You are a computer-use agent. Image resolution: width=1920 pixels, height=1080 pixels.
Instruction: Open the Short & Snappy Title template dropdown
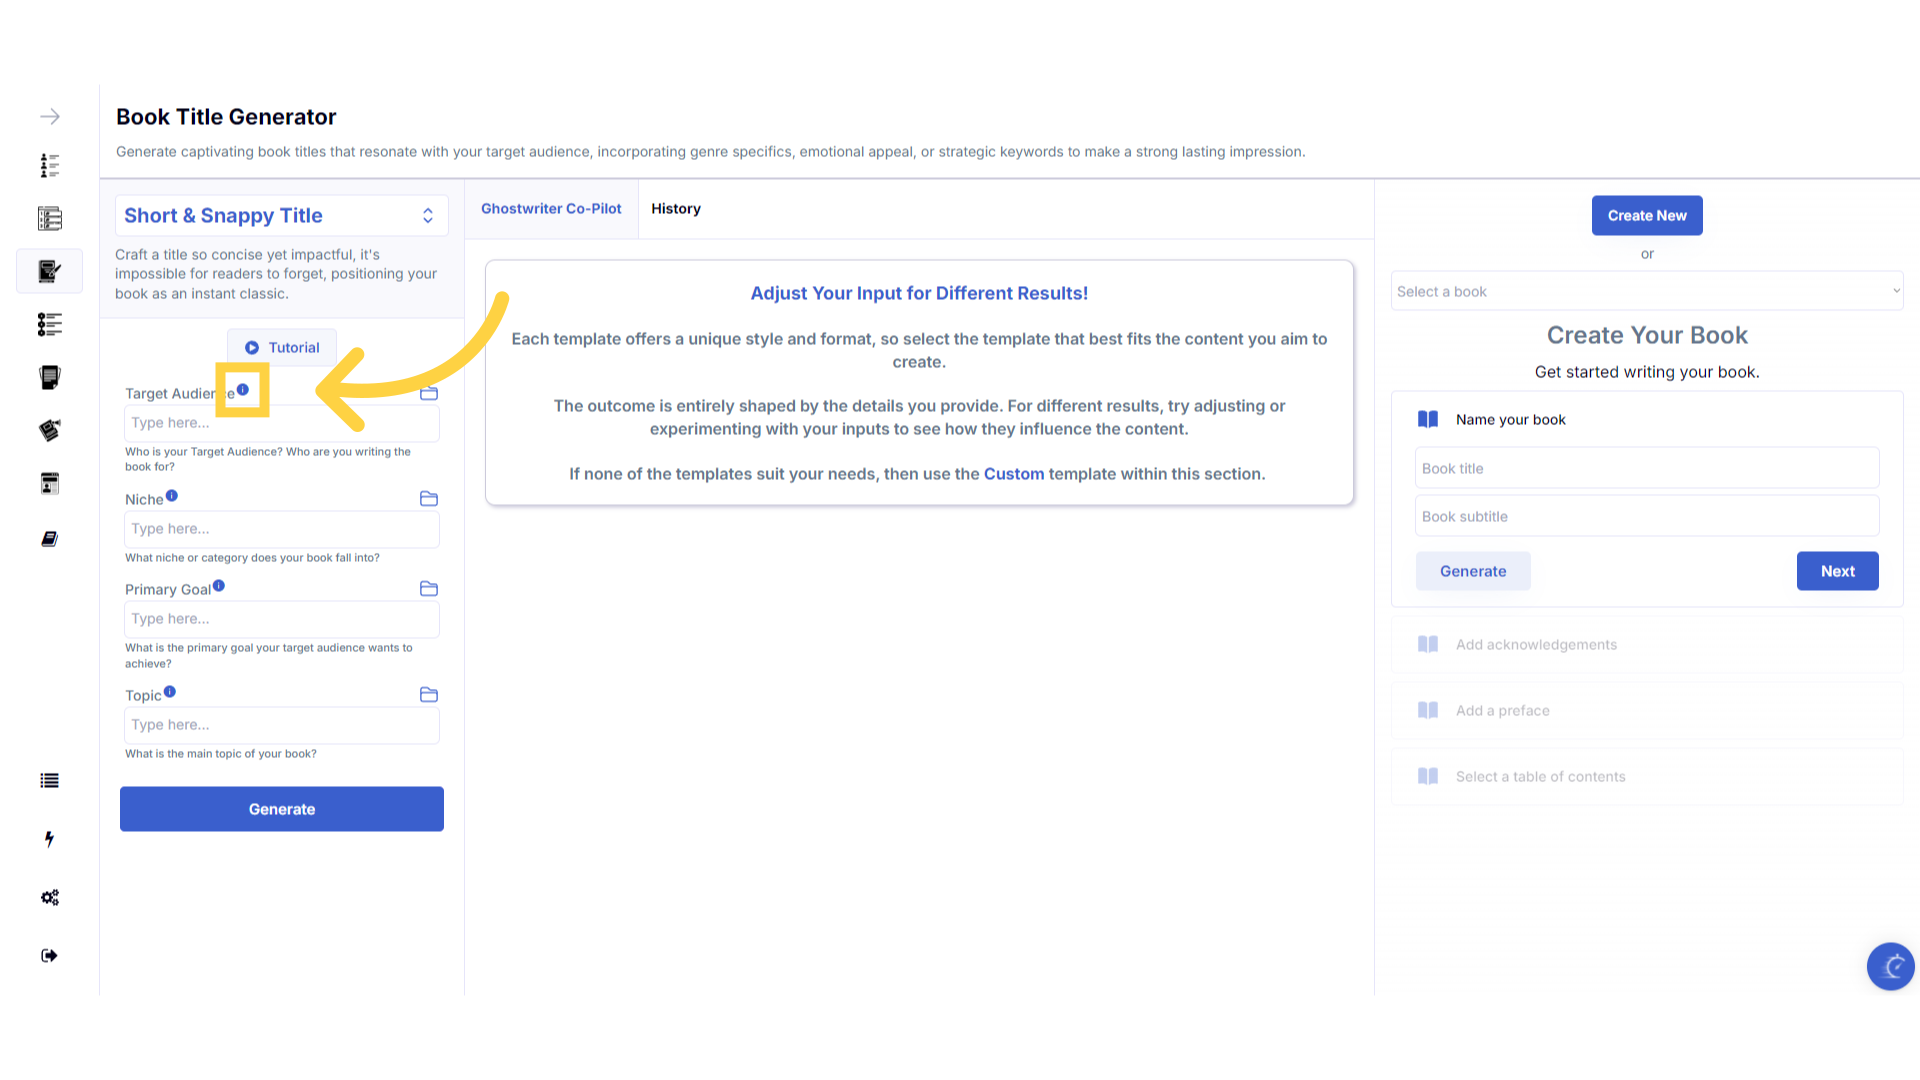(281, 216)
